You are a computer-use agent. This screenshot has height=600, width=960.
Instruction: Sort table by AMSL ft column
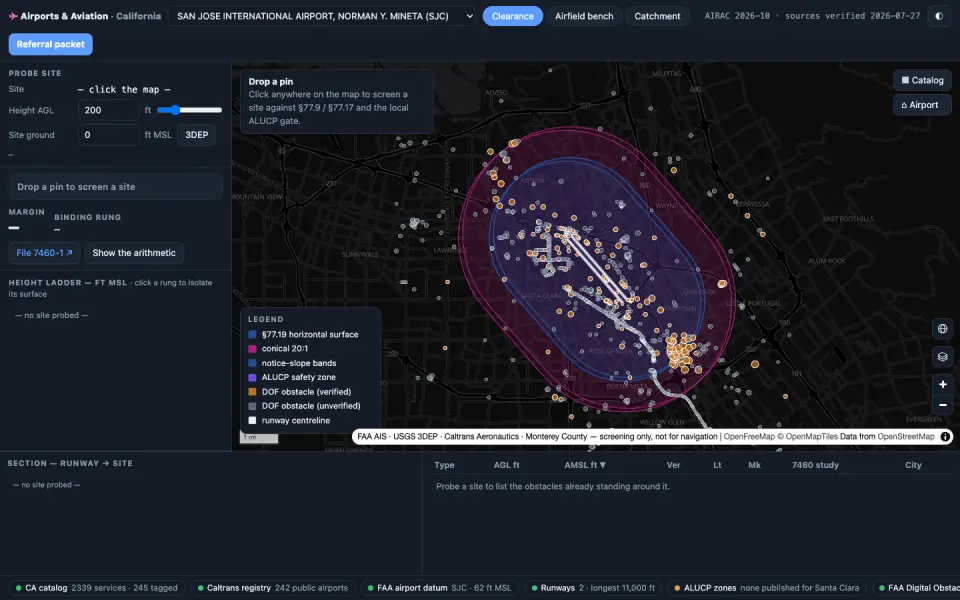point(585,465)
